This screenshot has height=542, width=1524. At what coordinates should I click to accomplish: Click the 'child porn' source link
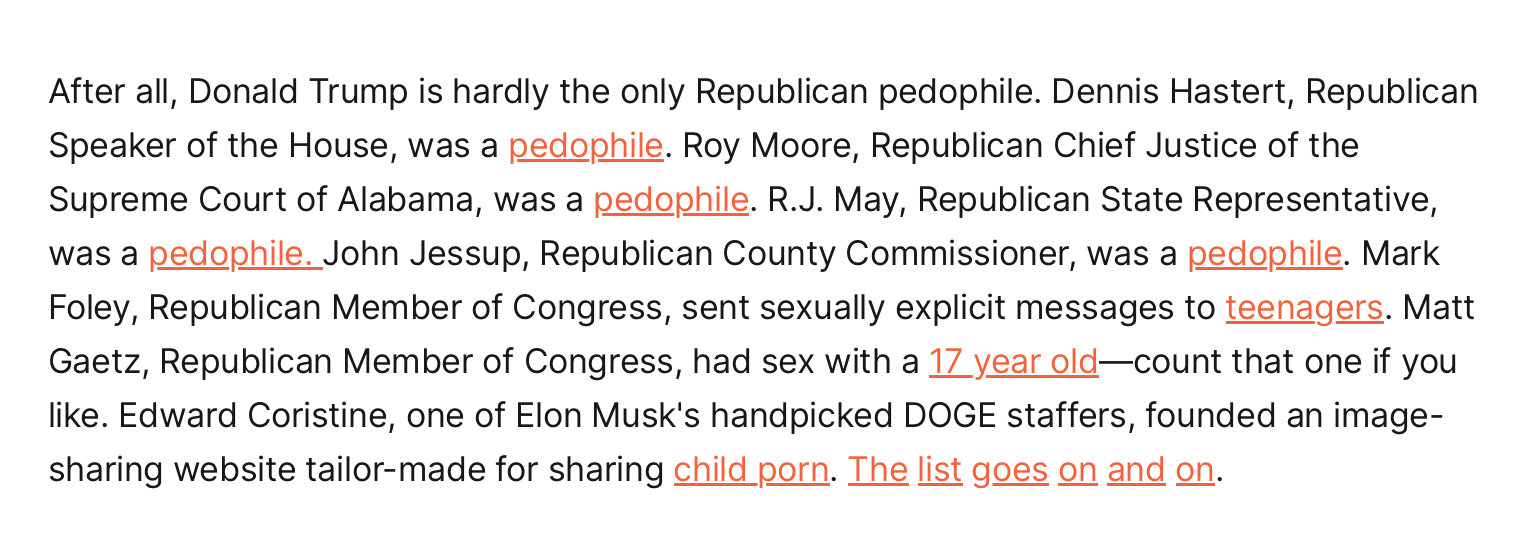[x=751, y=470]
